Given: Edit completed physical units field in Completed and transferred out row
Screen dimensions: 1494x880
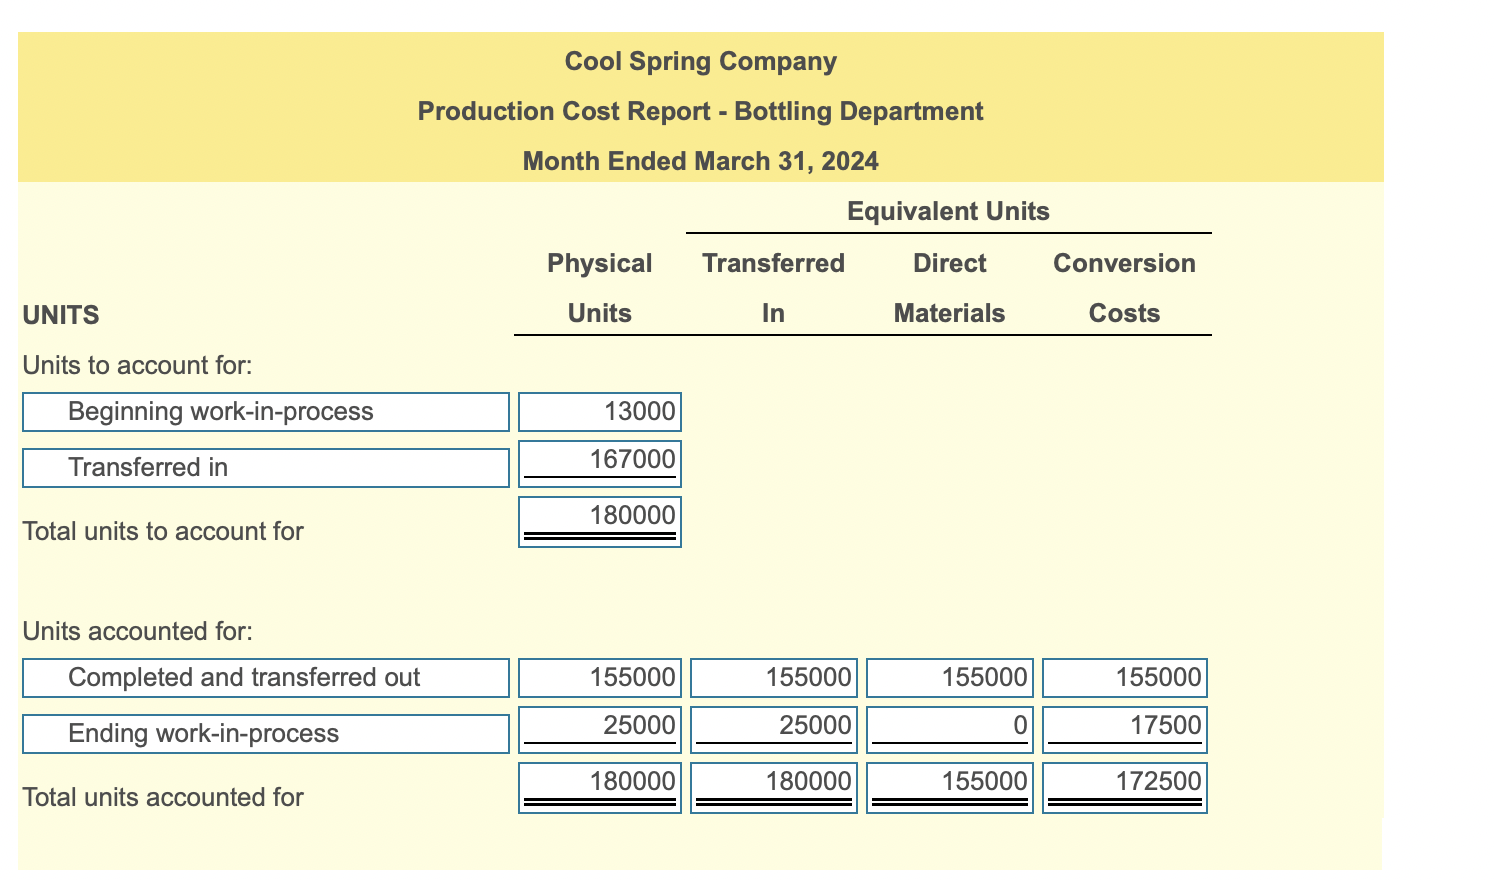Looking at the screenshot, I should coord(600,678).
